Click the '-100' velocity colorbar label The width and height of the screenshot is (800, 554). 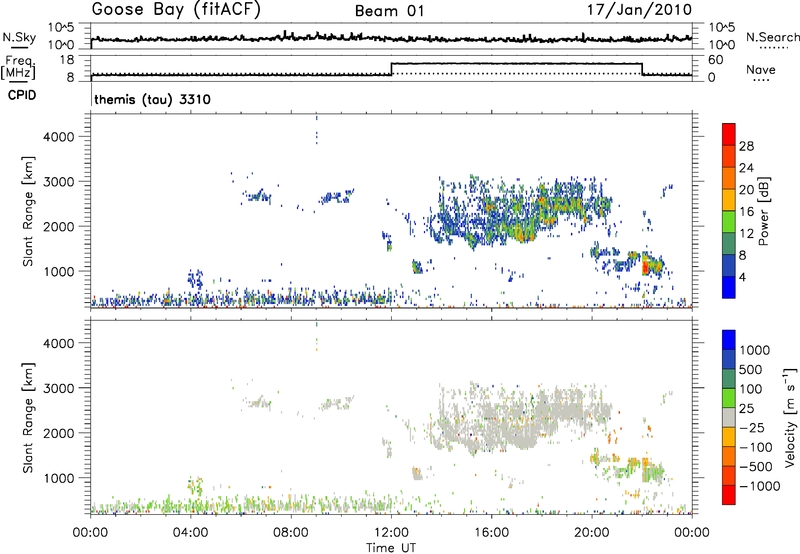coord(756,447)
